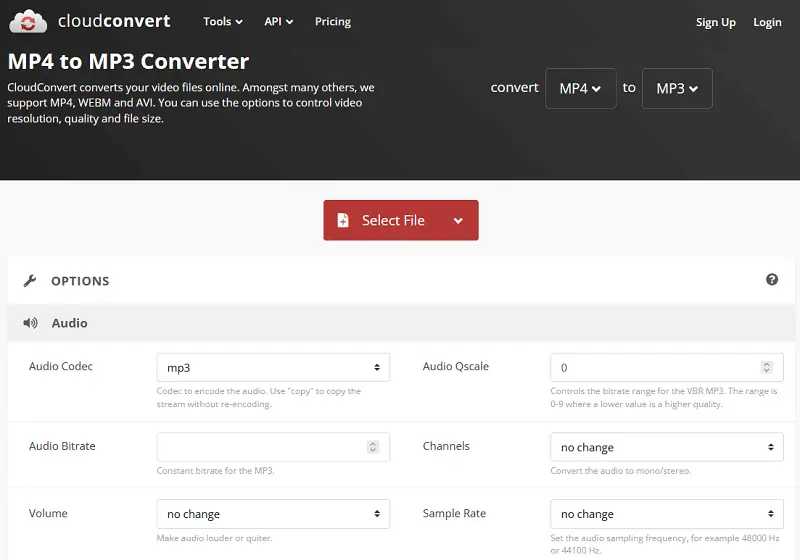Viewport: 800px width, 560px height.
Task: Click the Sample Rate label
Action: 454,513
